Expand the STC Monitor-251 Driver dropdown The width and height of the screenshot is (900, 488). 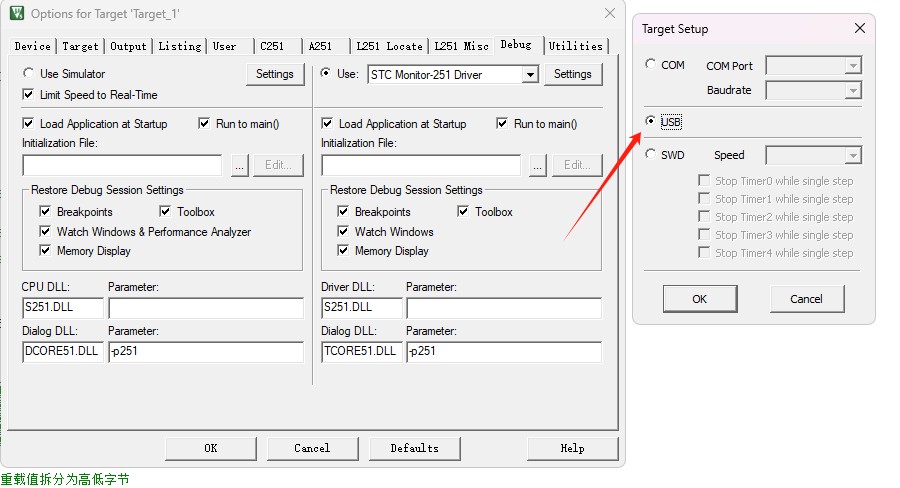[530, 75]
